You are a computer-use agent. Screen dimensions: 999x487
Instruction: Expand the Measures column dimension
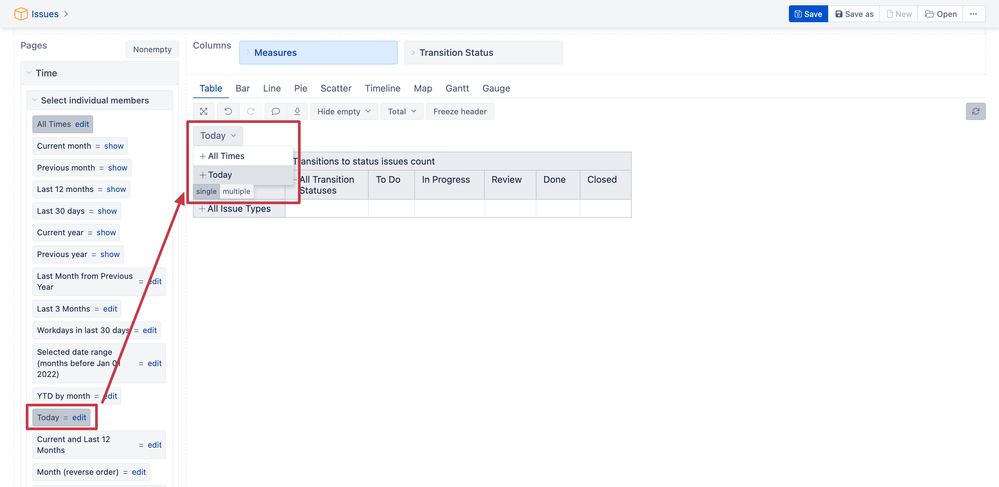[248, 53]
